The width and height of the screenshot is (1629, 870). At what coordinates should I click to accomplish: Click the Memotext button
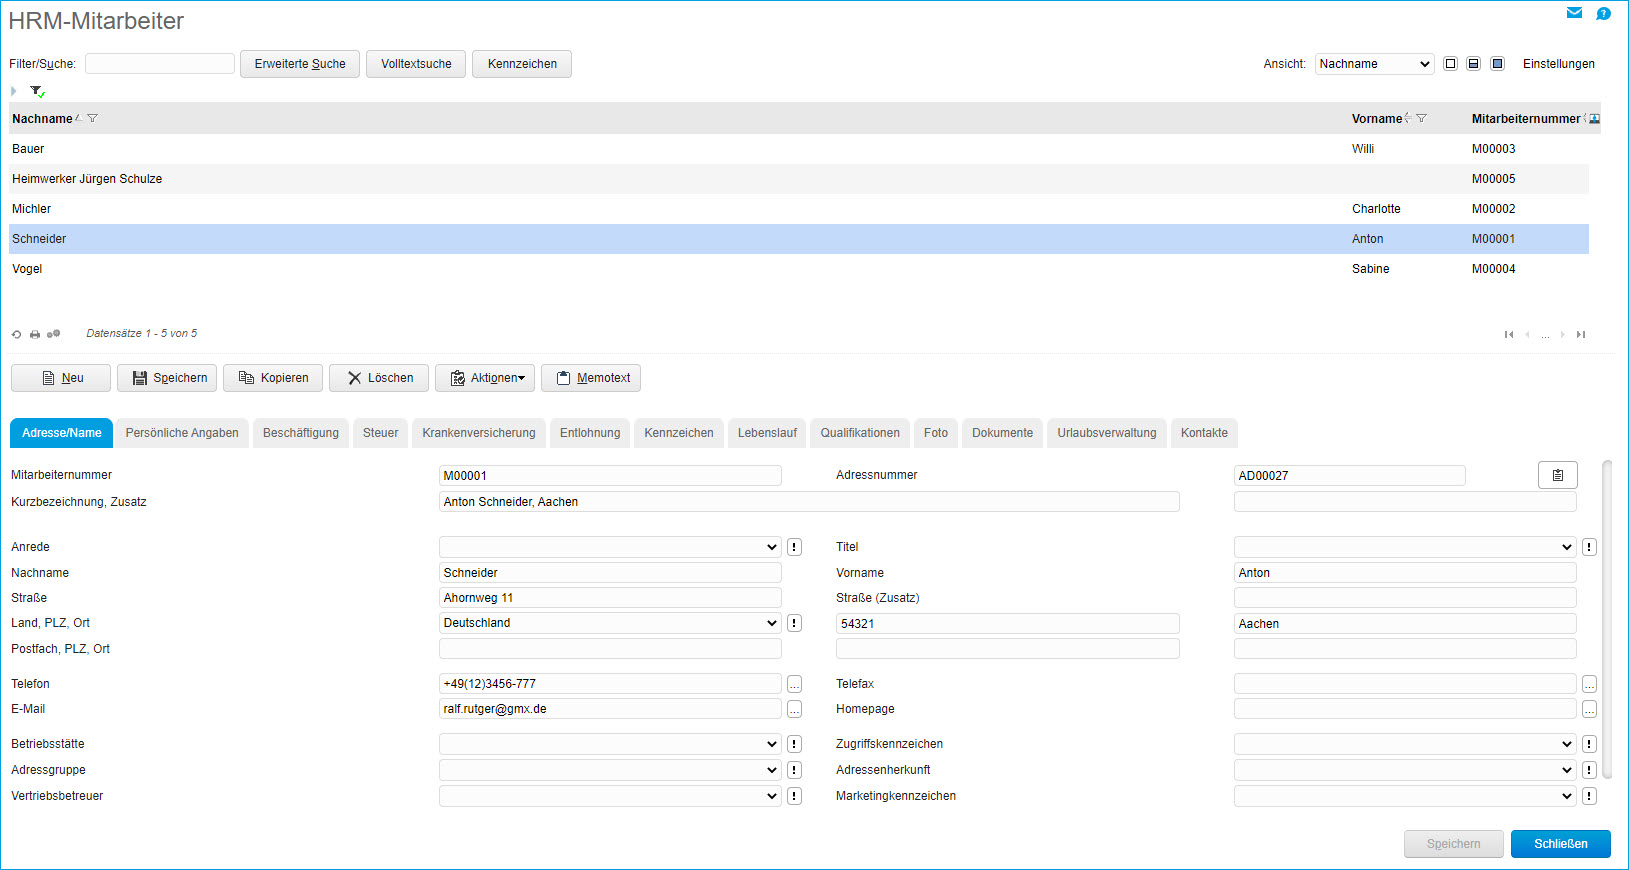tap(591, 378)
